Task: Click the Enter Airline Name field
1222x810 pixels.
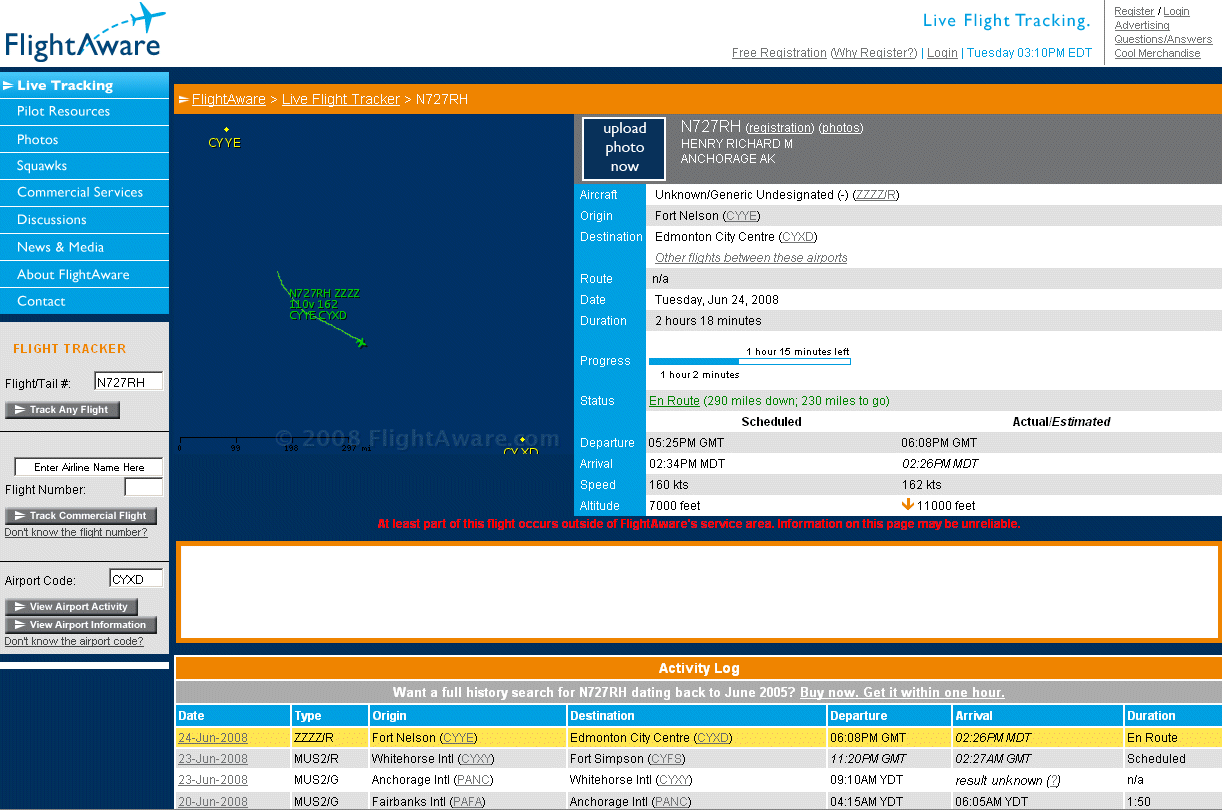Action: coord(89,467)
